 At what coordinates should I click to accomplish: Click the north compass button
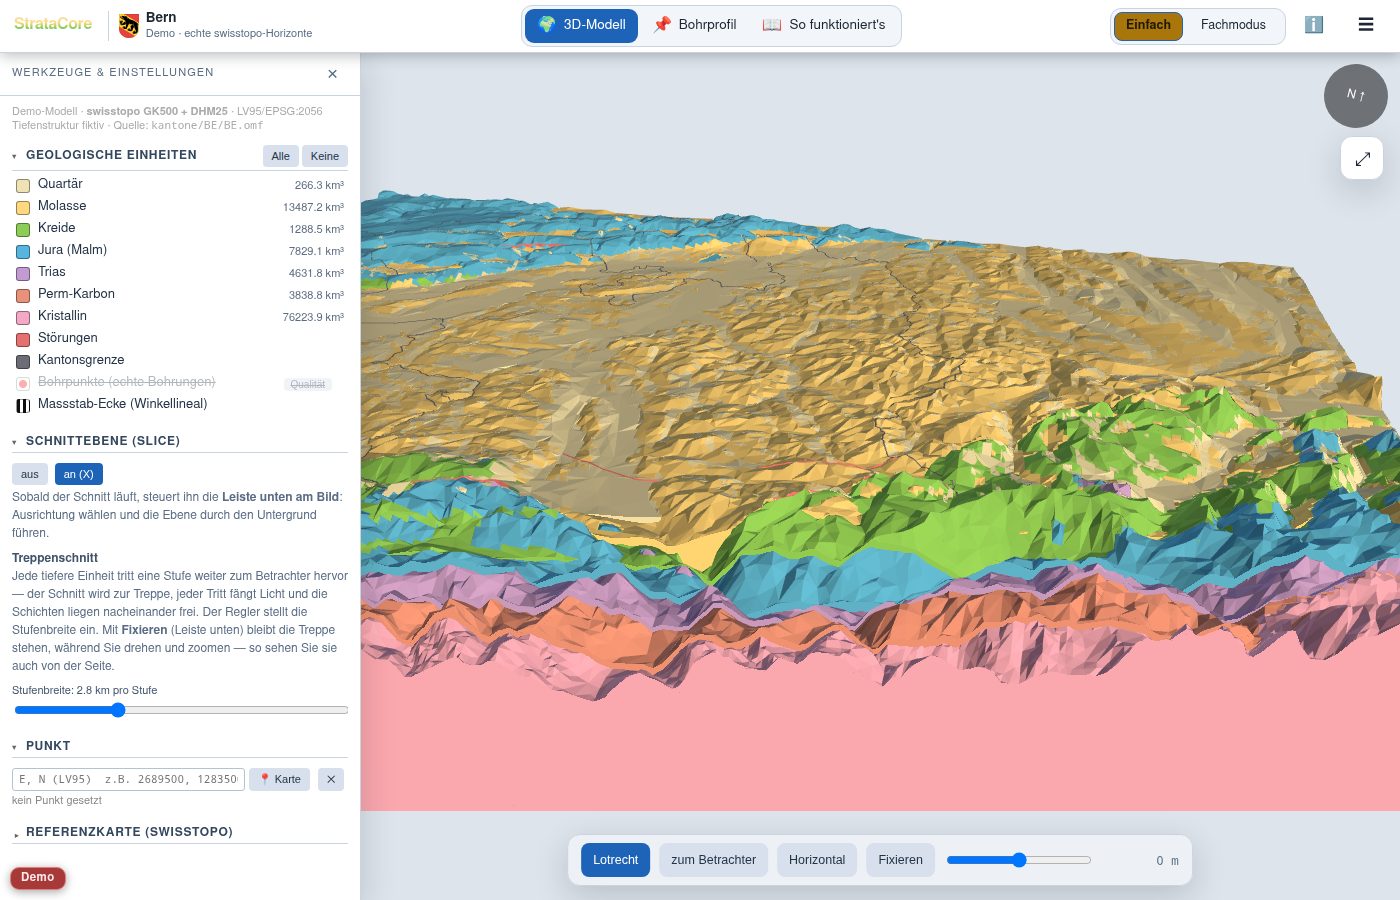click(1356, 96)
